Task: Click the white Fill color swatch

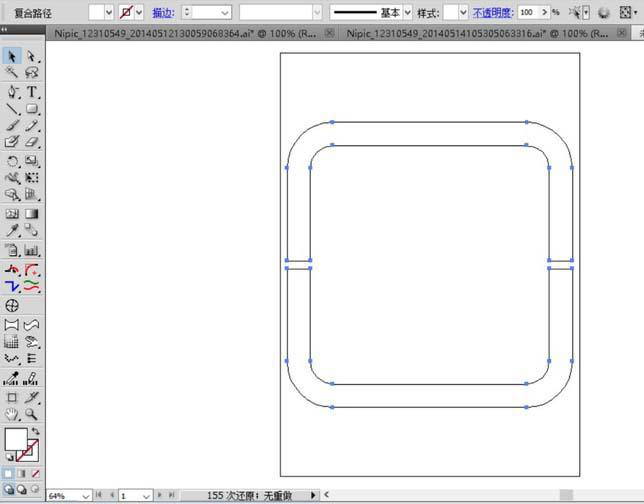Action: point(16,439)
